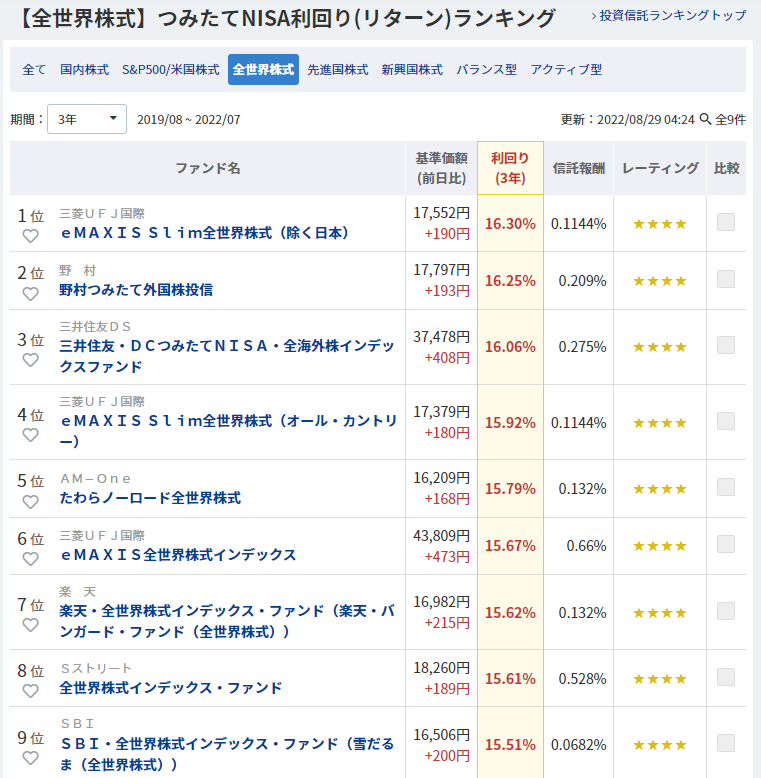761x778 pixels.
Task: Open たわらノーロード全世界株式 fund link
Action: (x=150, y=498)
